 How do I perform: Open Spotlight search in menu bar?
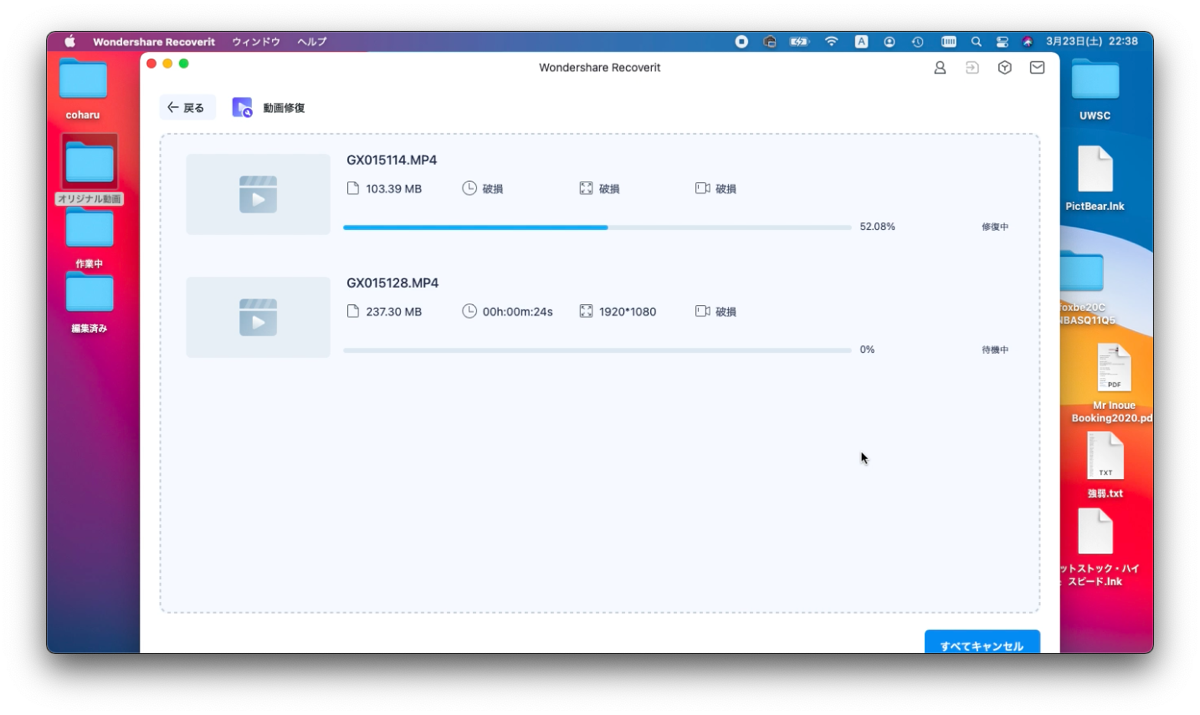976,42
